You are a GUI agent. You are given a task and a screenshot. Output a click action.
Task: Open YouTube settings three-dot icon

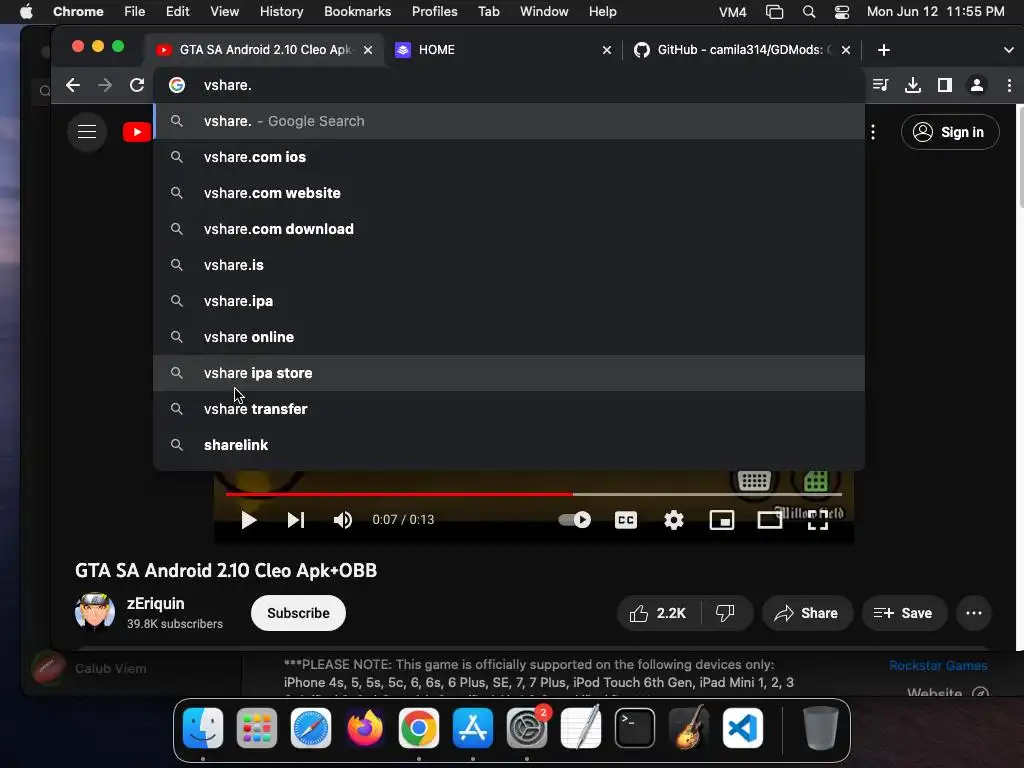(873, 132)
